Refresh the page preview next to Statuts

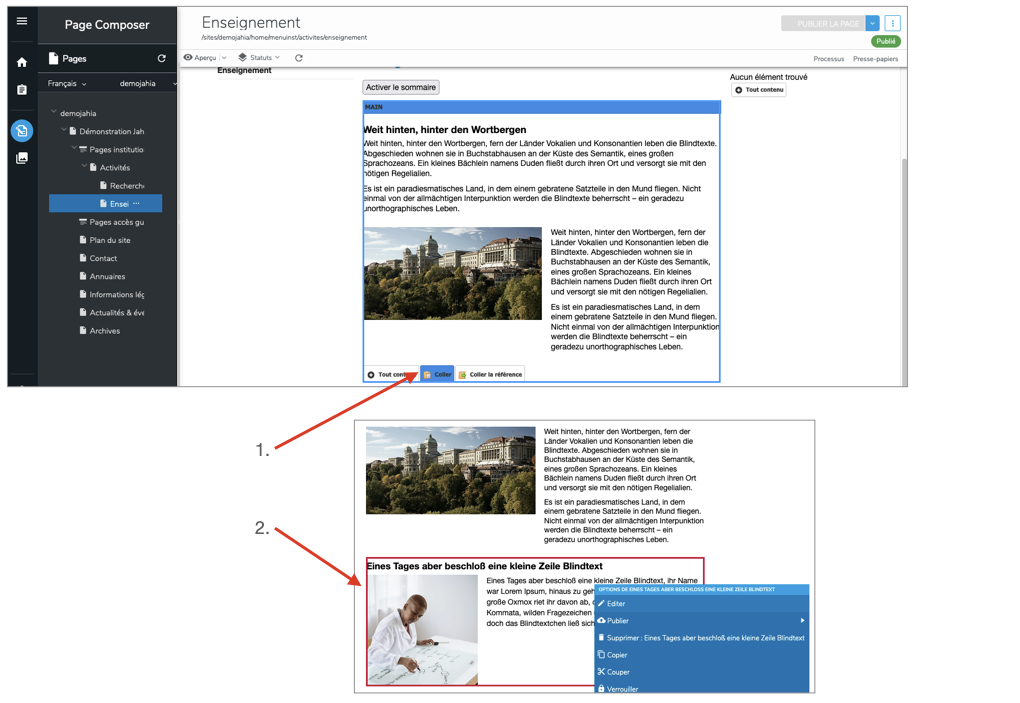click(x=298, y=58)
